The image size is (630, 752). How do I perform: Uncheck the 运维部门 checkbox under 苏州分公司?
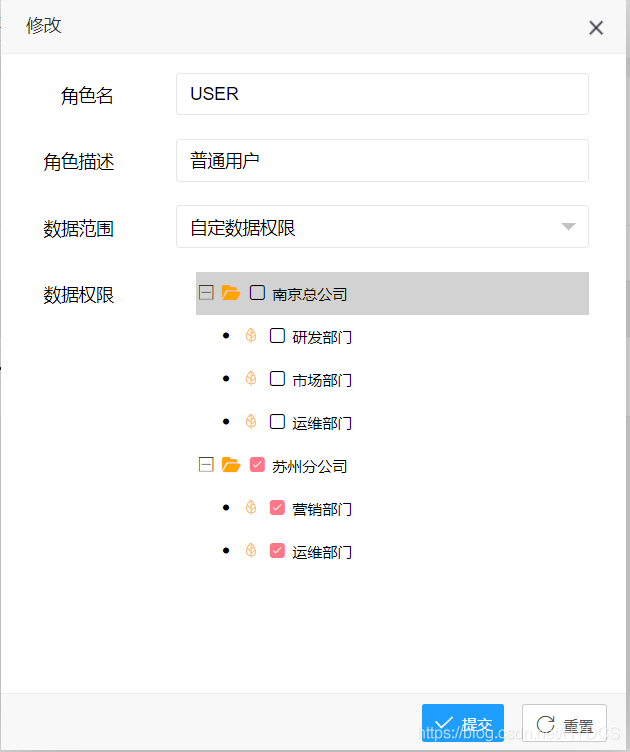coord(278,551)
